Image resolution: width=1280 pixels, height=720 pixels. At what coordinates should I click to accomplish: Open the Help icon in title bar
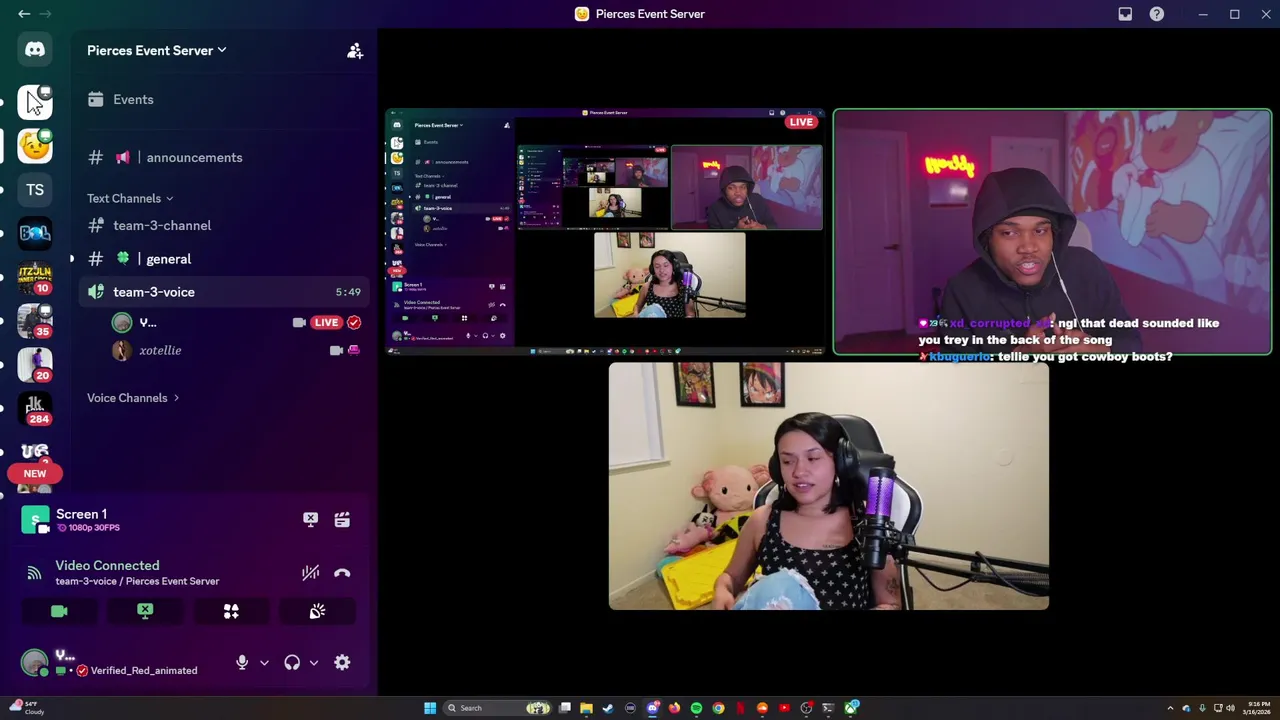point(1157,14)
